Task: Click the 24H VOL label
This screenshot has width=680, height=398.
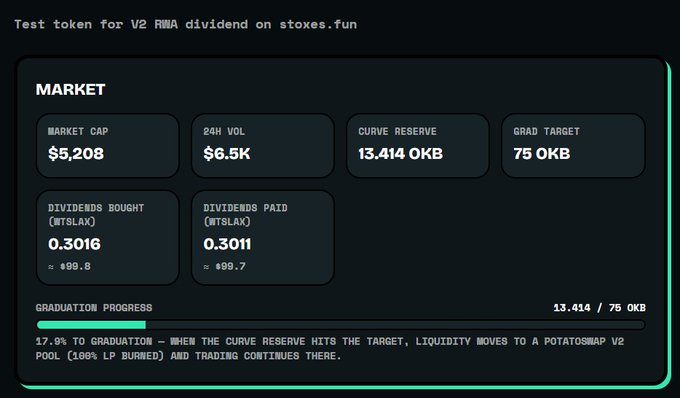Action: pos(224,131)
